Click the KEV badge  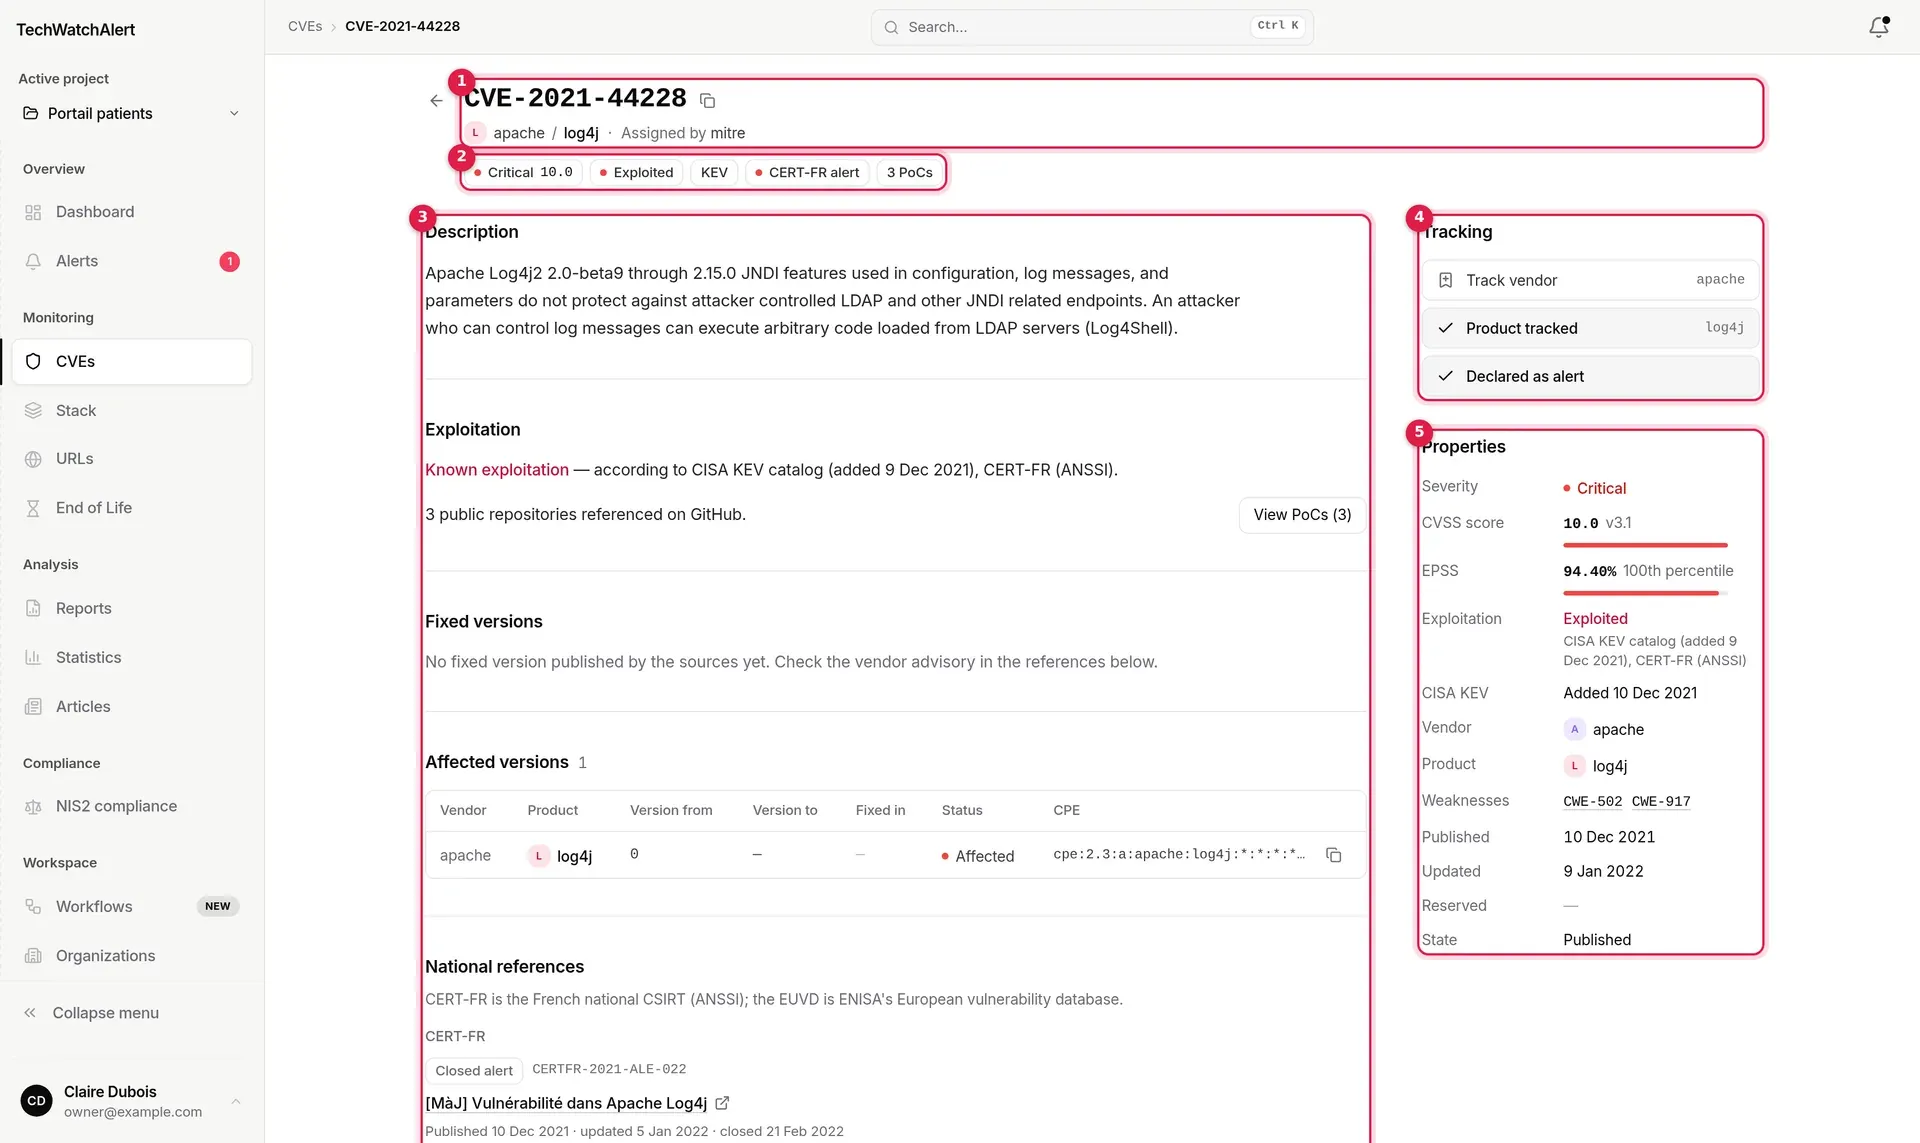[714, 172]
